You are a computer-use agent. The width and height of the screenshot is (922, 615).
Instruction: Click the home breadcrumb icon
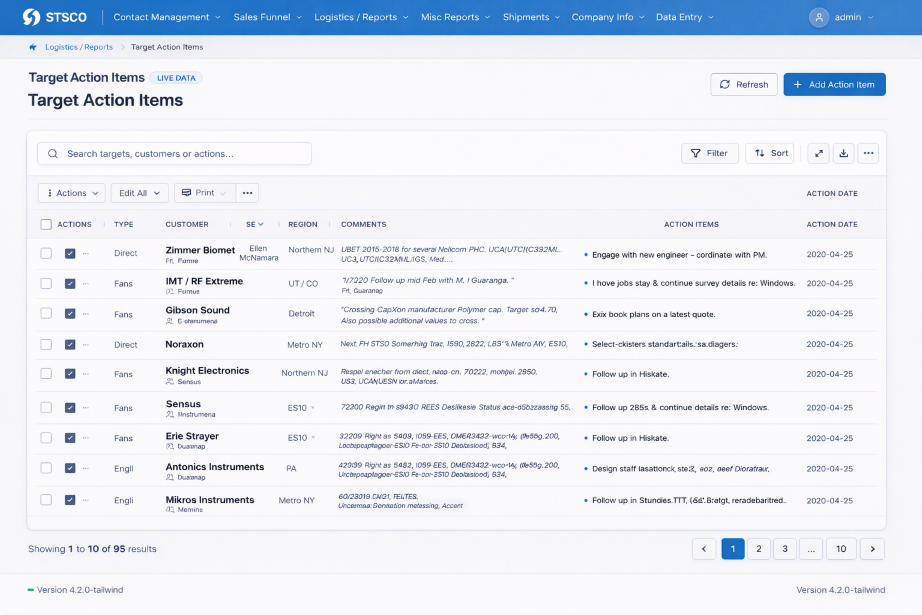point(33,47)
